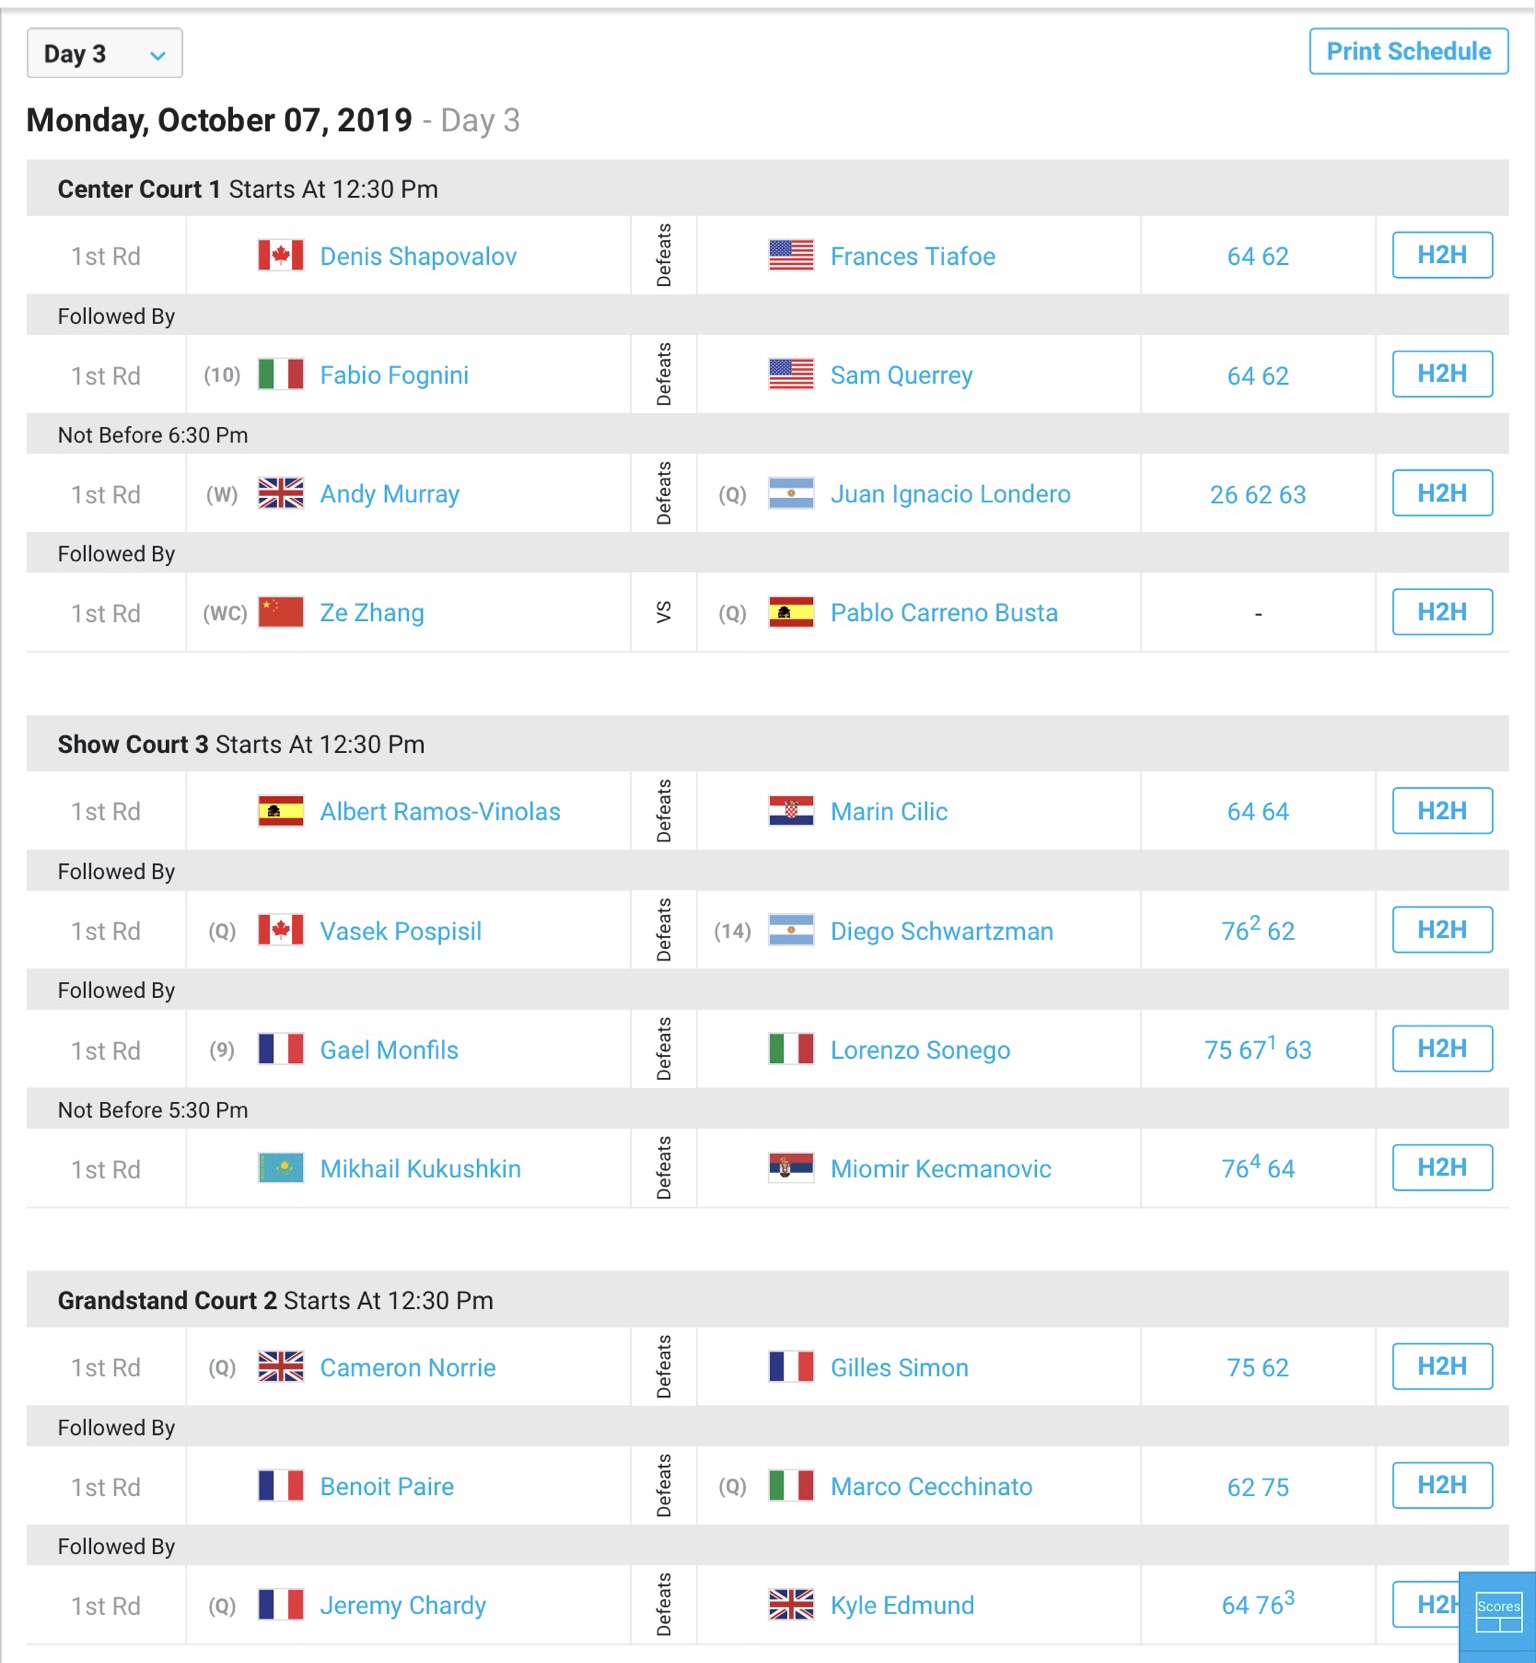Open Pablo Carreno Busta's player link

(x=944, y=613)
